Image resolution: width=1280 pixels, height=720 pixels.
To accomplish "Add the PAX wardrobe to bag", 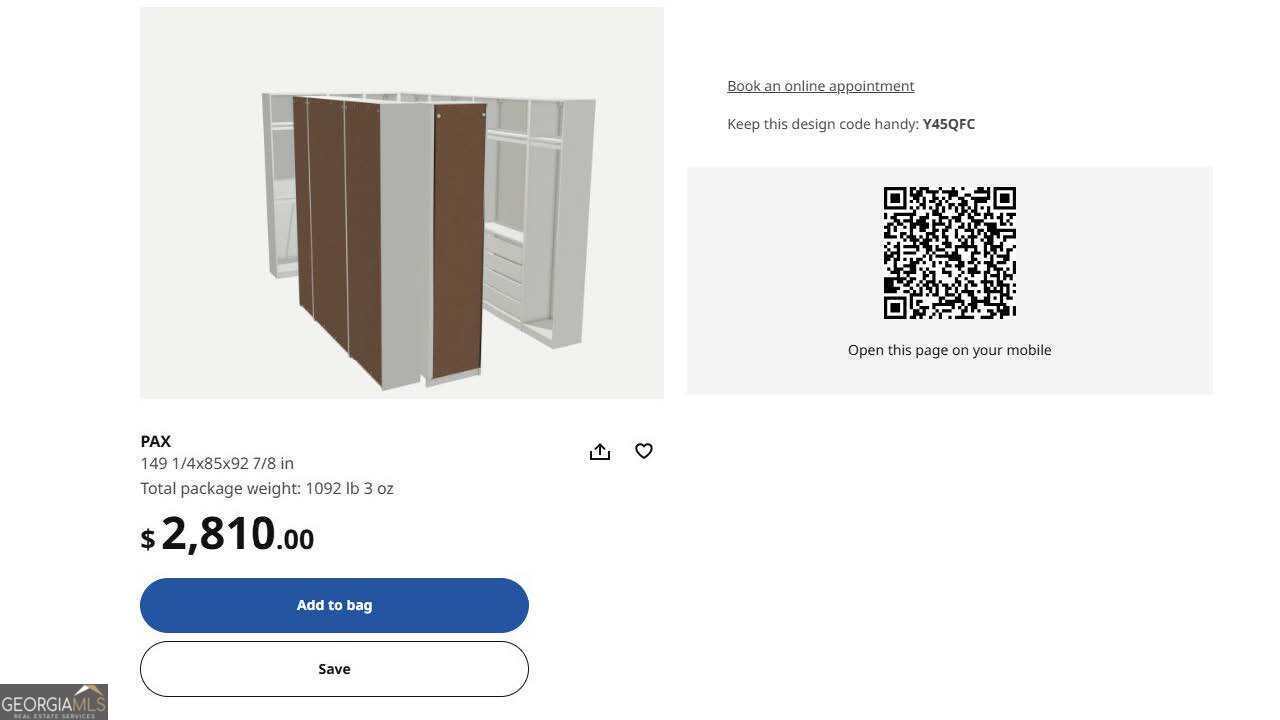I will 334,605.
